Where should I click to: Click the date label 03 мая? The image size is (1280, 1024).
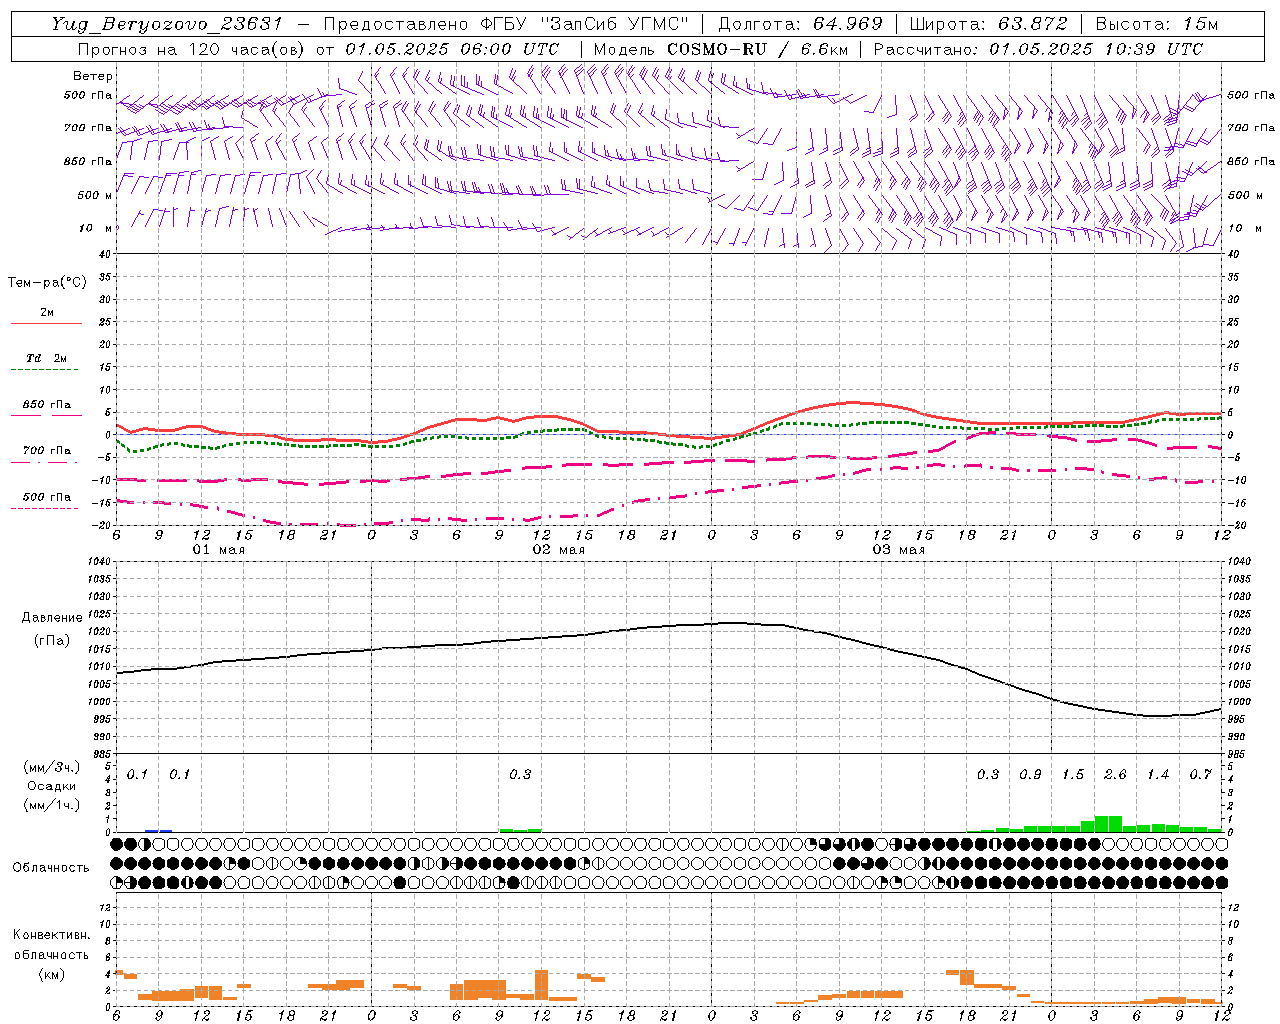(899, 550)
